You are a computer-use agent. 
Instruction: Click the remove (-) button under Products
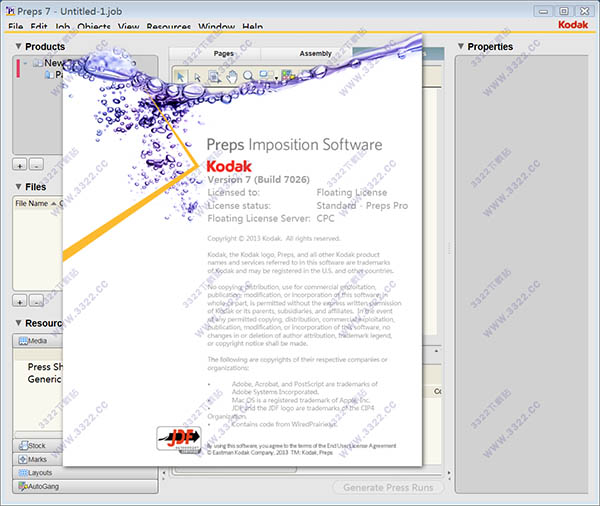click(36, 164)
